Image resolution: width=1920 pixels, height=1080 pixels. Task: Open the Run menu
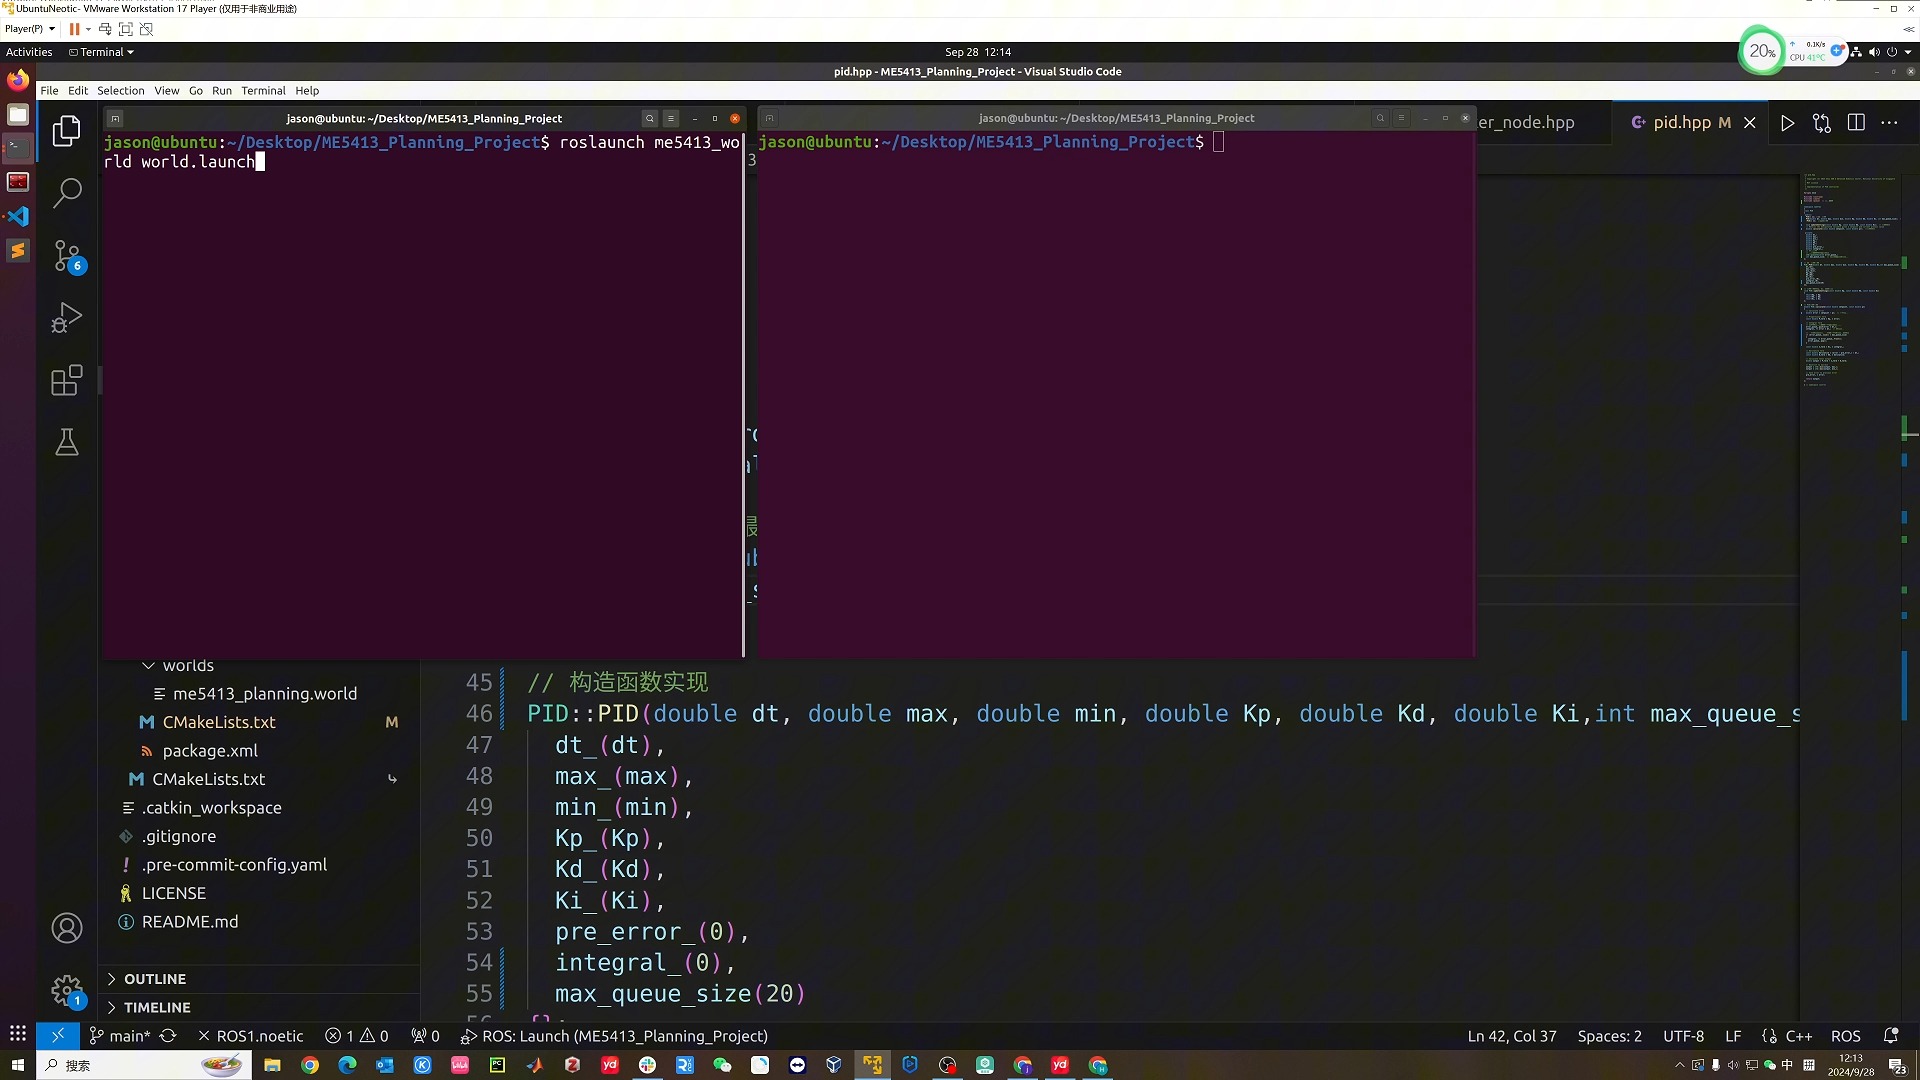click(x=222, y=90)
